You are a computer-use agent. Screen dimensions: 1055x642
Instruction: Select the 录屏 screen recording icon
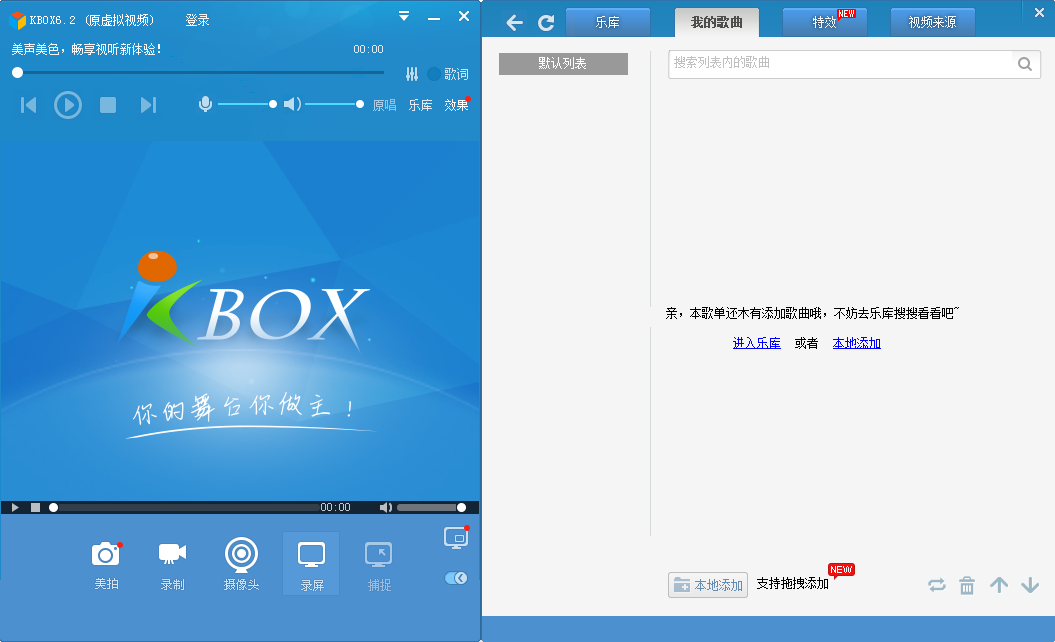click(x=312, y=564)
